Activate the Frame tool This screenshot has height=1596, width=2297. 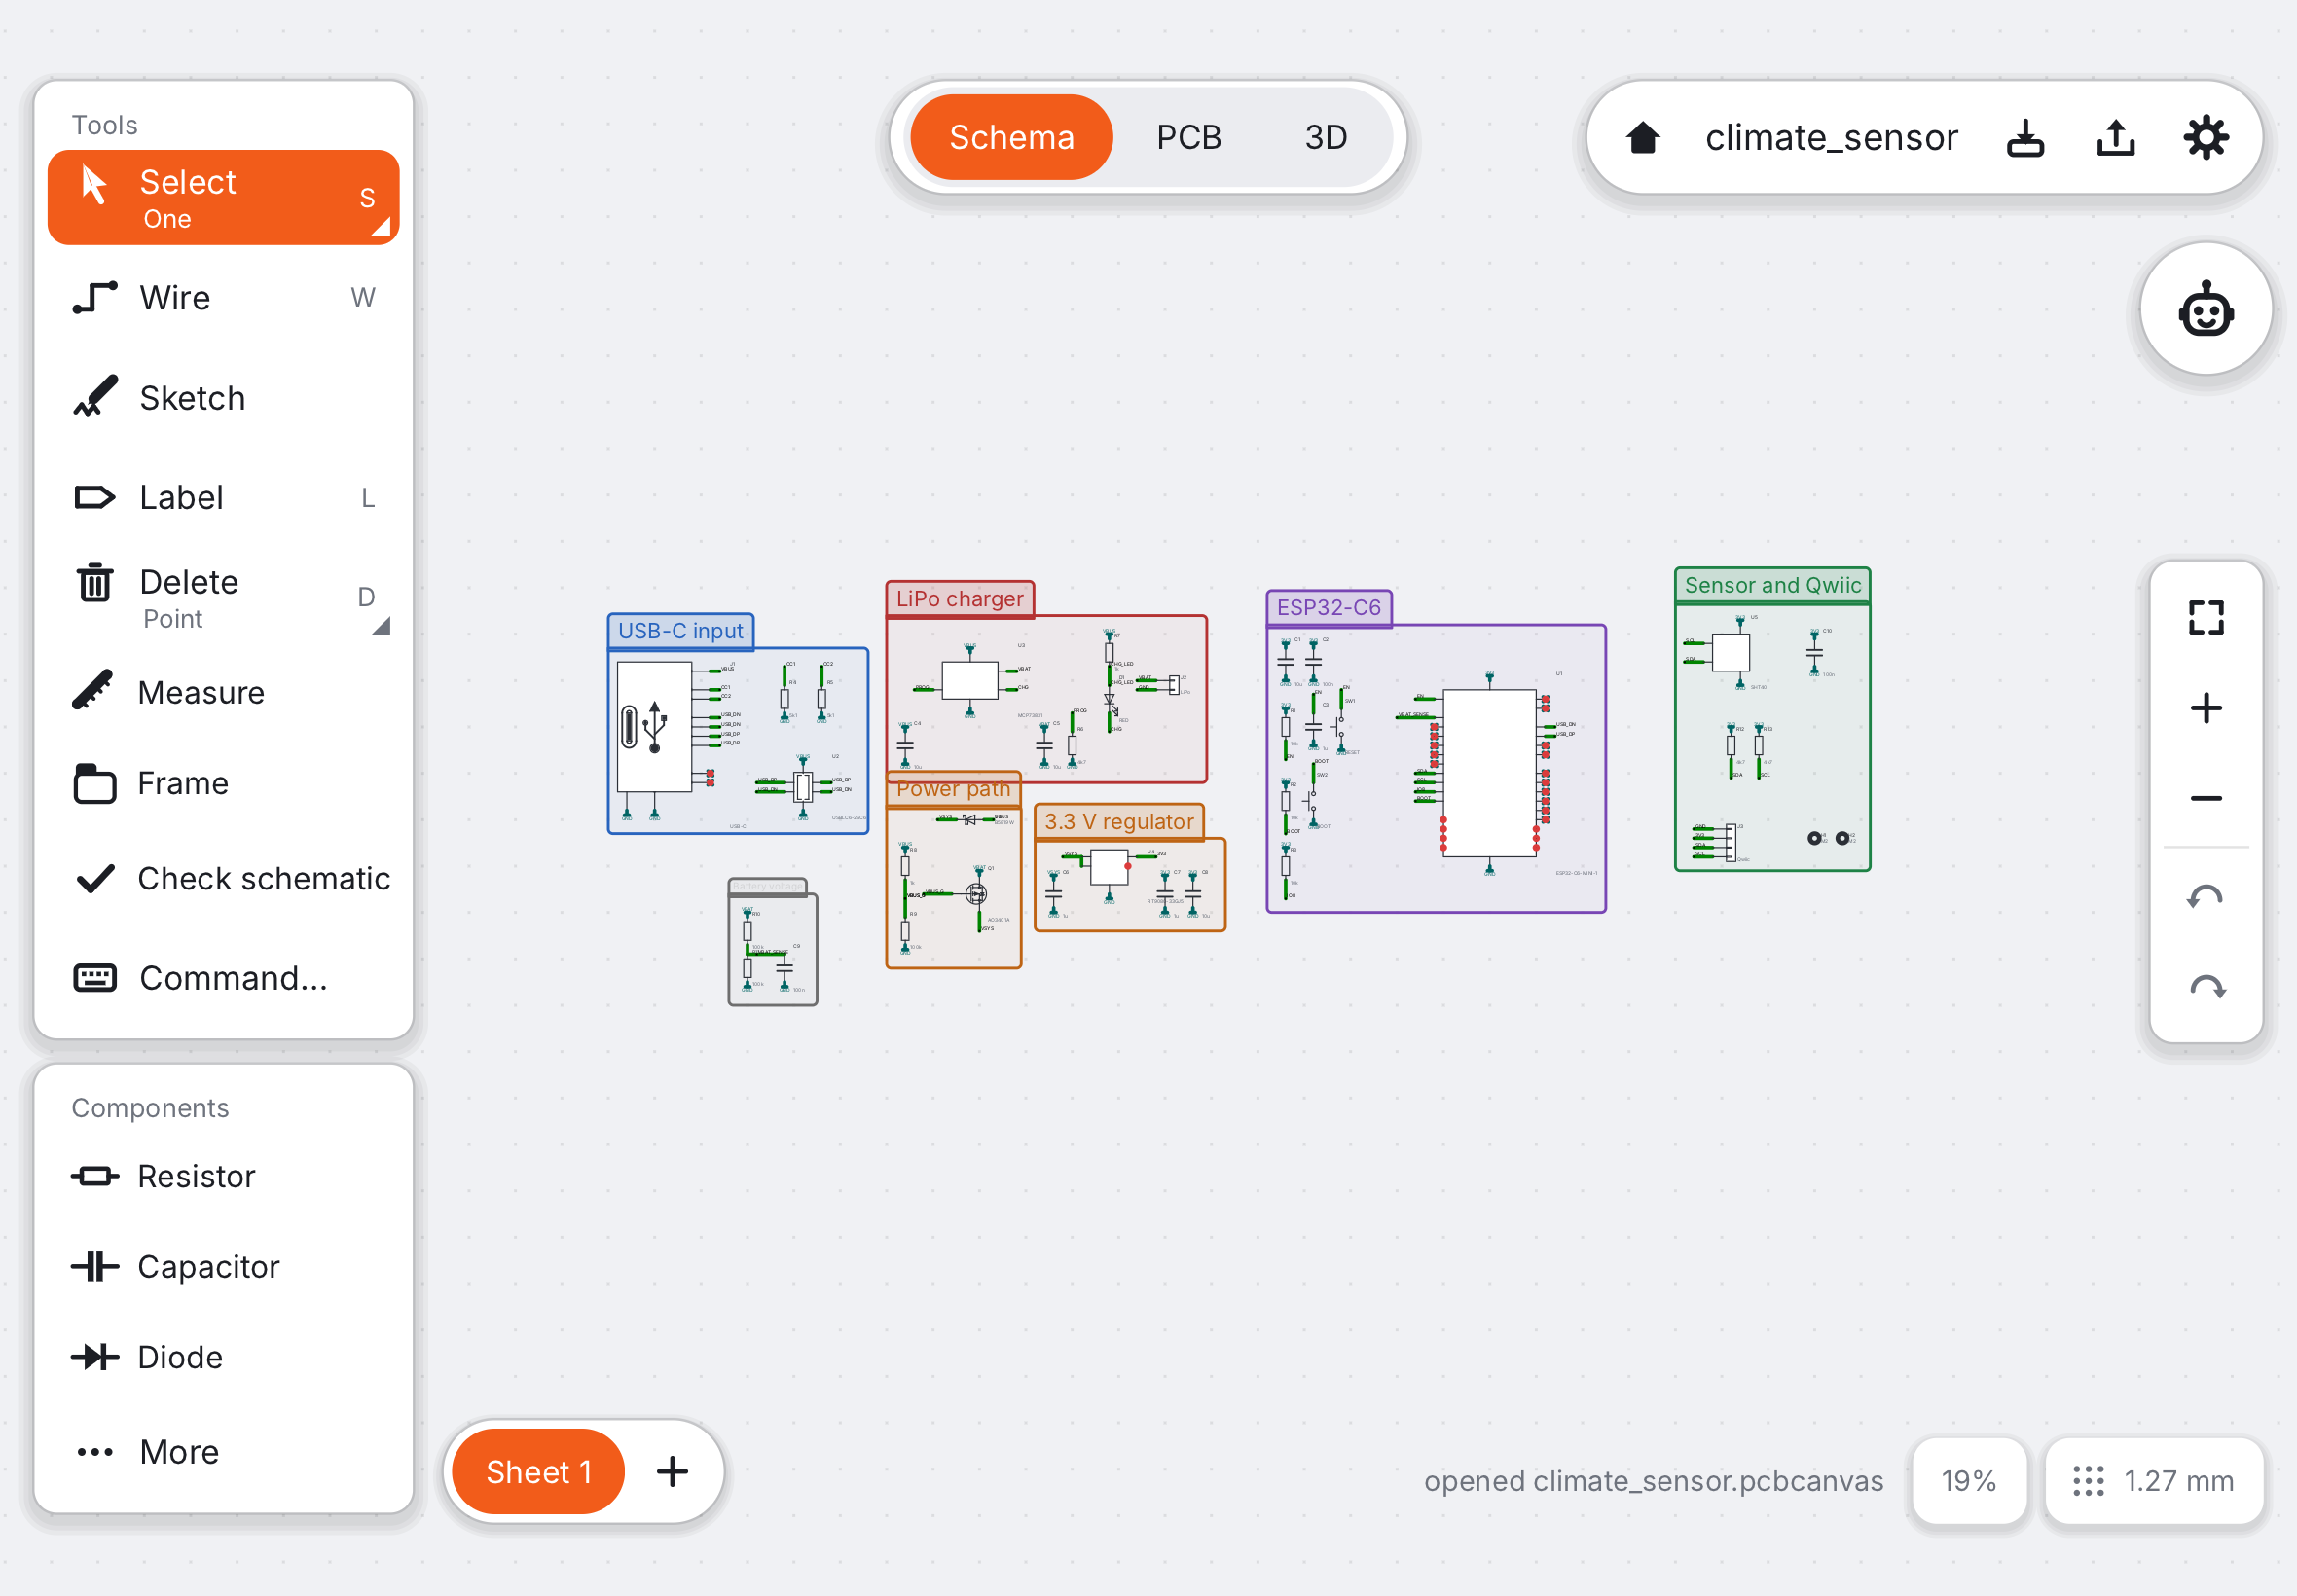point(223,783)
